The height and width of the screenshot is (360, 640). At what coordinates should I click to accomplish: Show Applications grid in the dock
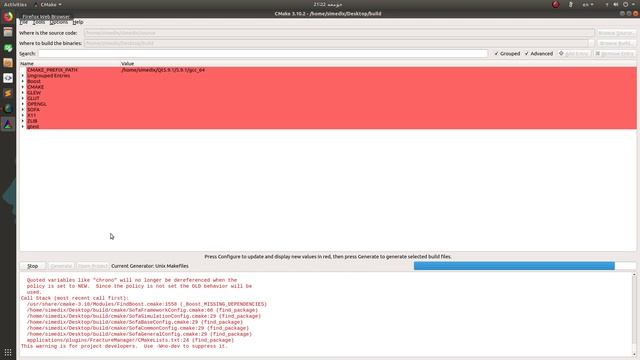point(8,352)
